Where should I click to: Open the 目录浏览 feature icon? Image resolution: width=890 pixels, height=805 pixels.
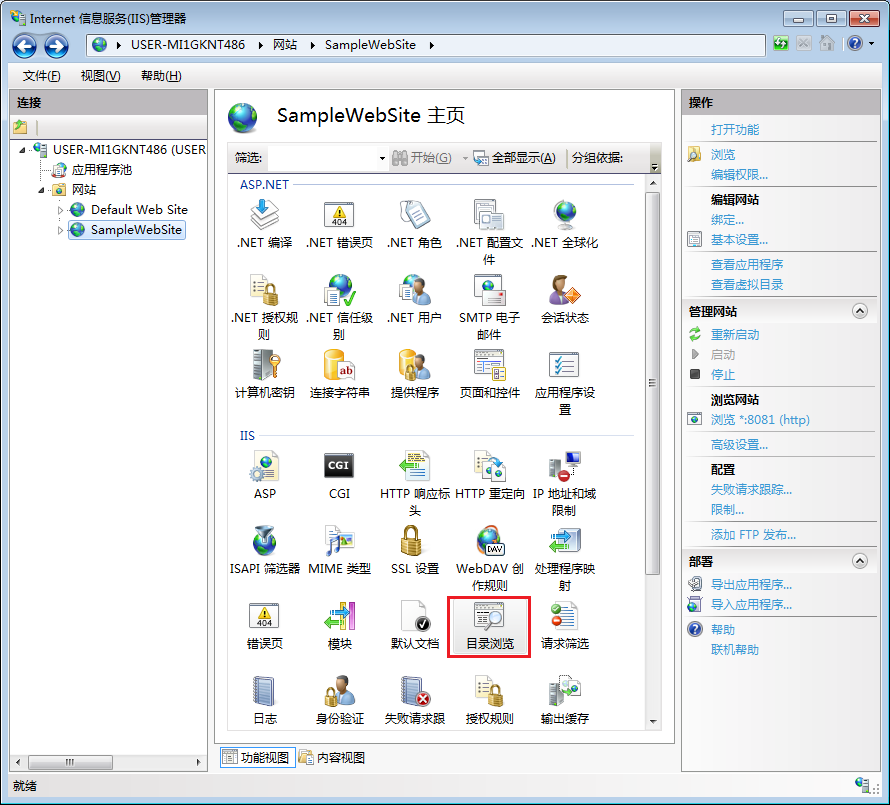(489, 626)
